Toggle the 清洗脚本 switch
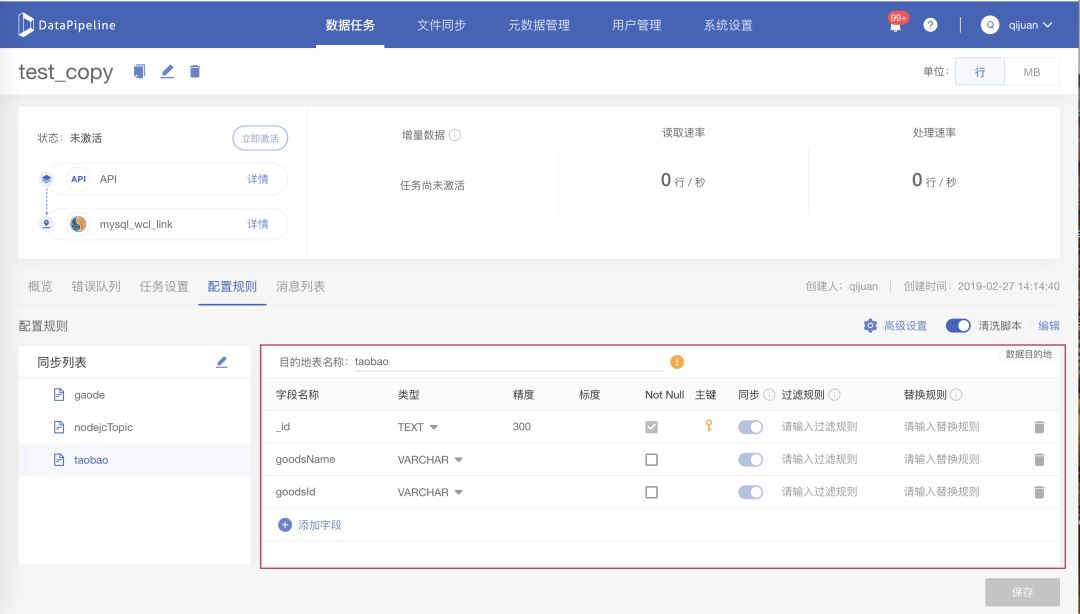The height and width of the screenshot is (614, 1080). pos(958,325)
